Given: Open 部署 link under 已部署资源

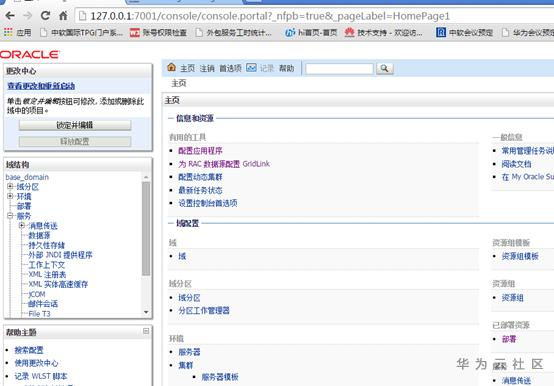Looking at the screenshot, I should click(x=509, y=339).
